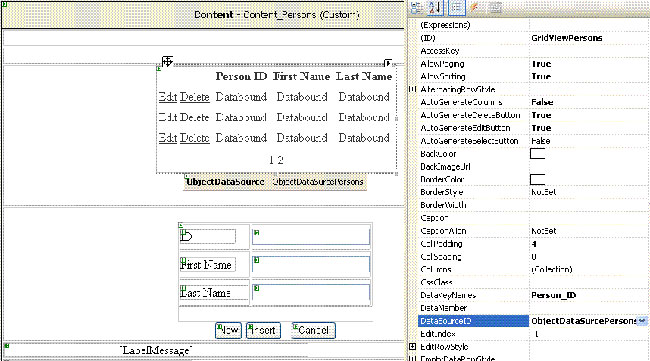Select the CssClass property

tap(436, 282)
